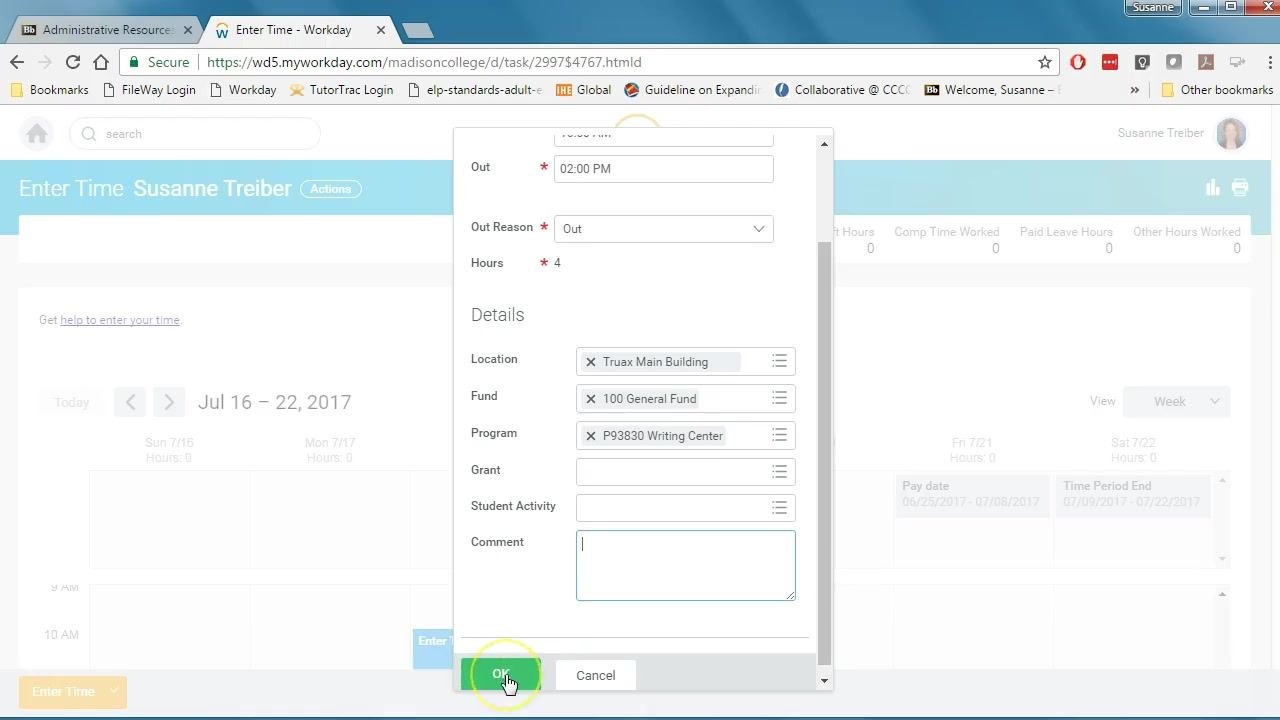Screen dimensions: 1280x720
Task: Focus the Workday search box
Action: coord(195,134)
